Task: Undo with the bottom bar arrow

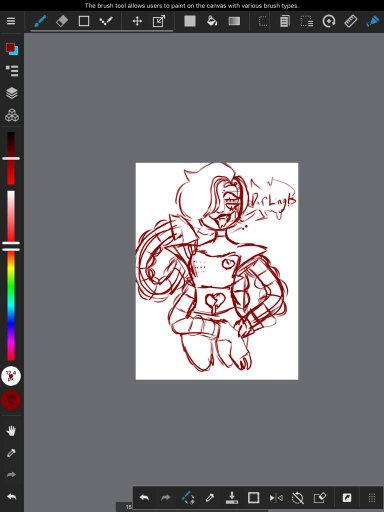Action: point(144,498)
